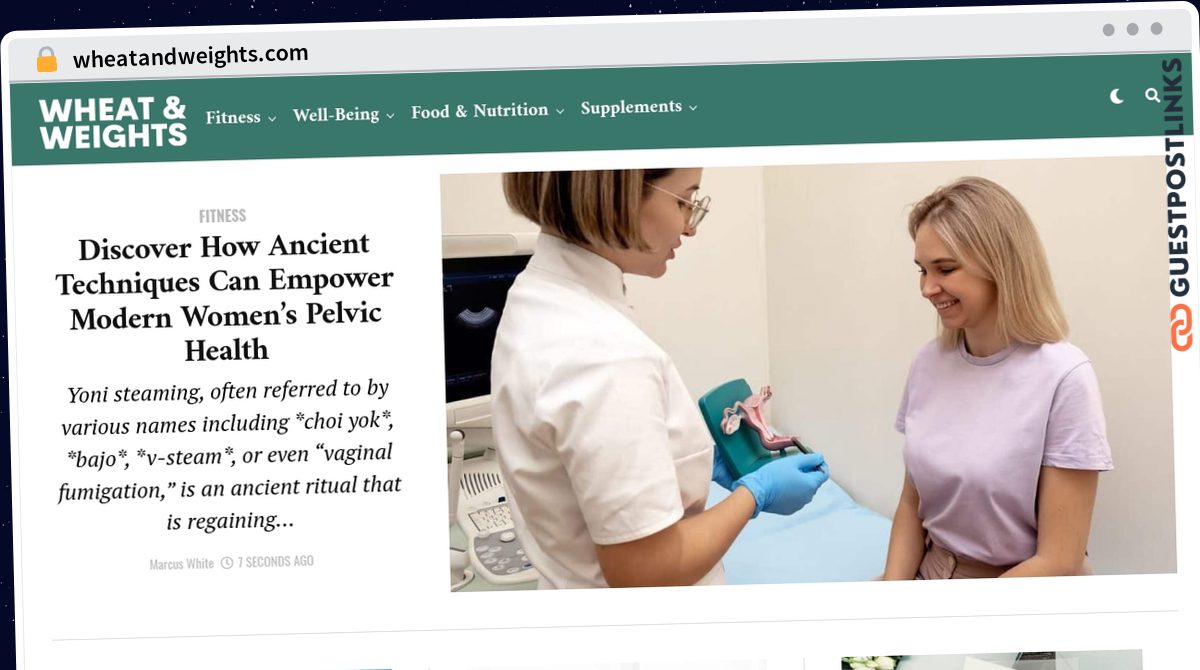
Task: Open site search via the magnifier icon
Action: (1152, 95)
